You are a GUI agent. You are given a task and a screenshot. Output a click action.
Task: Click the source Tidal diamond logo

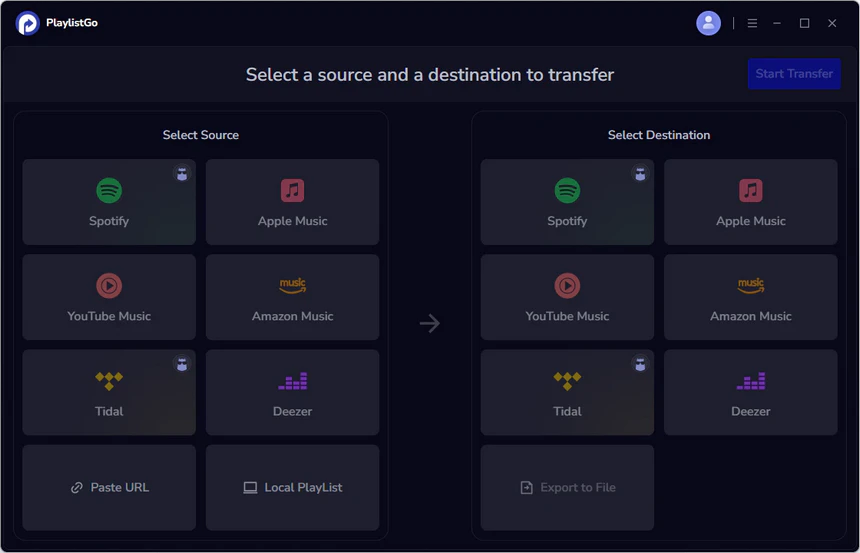point(109,381)
